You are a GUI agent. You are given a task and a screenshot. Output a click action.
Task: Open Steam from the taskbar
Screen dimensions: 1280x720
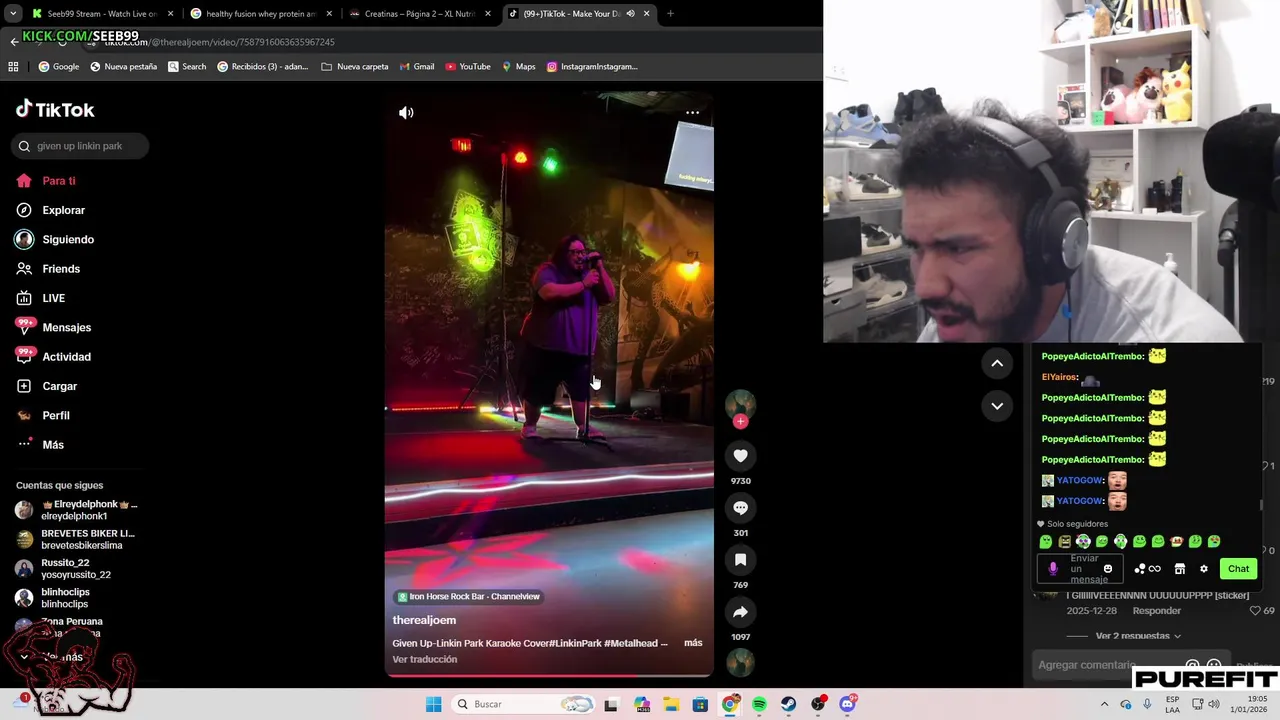(789, 704)
